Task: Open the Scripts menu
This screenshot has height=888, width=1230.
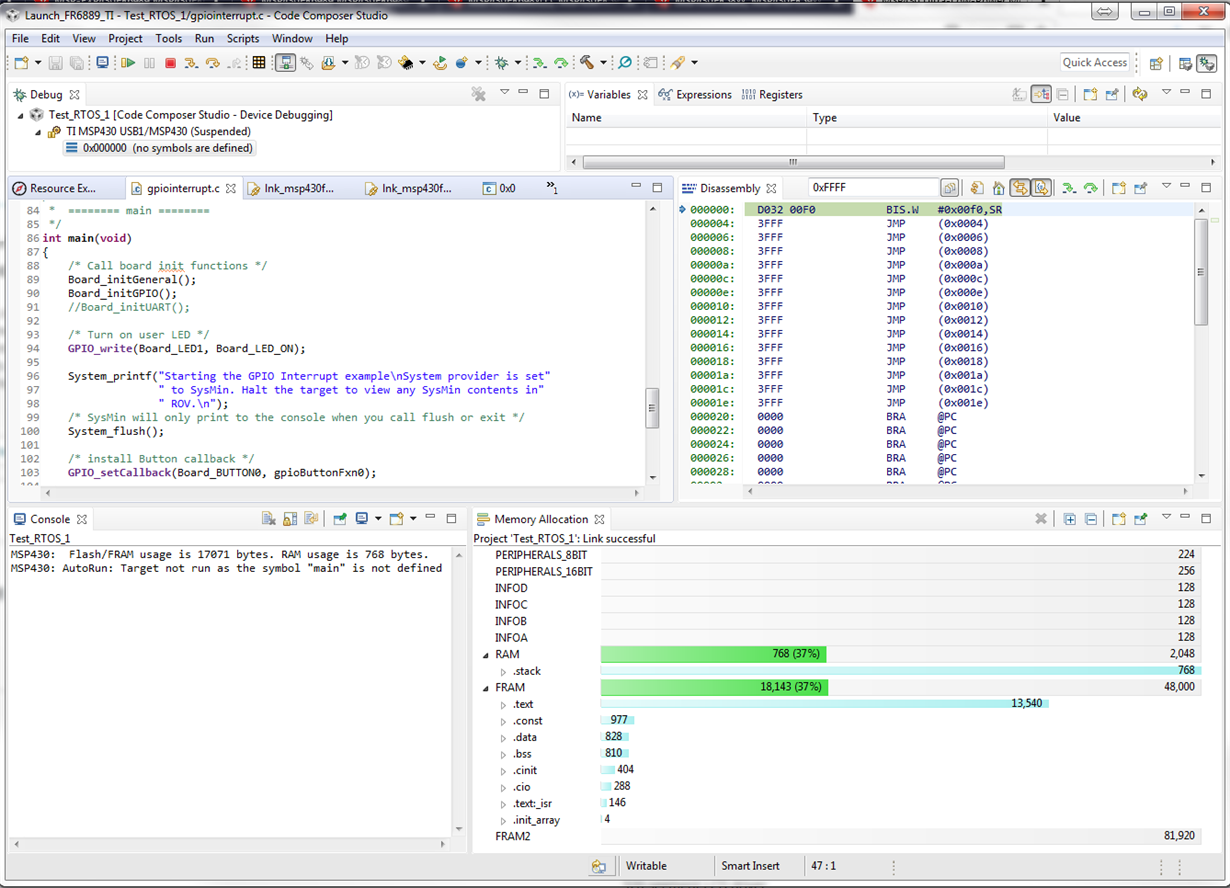Action: (x=243, y=38)
